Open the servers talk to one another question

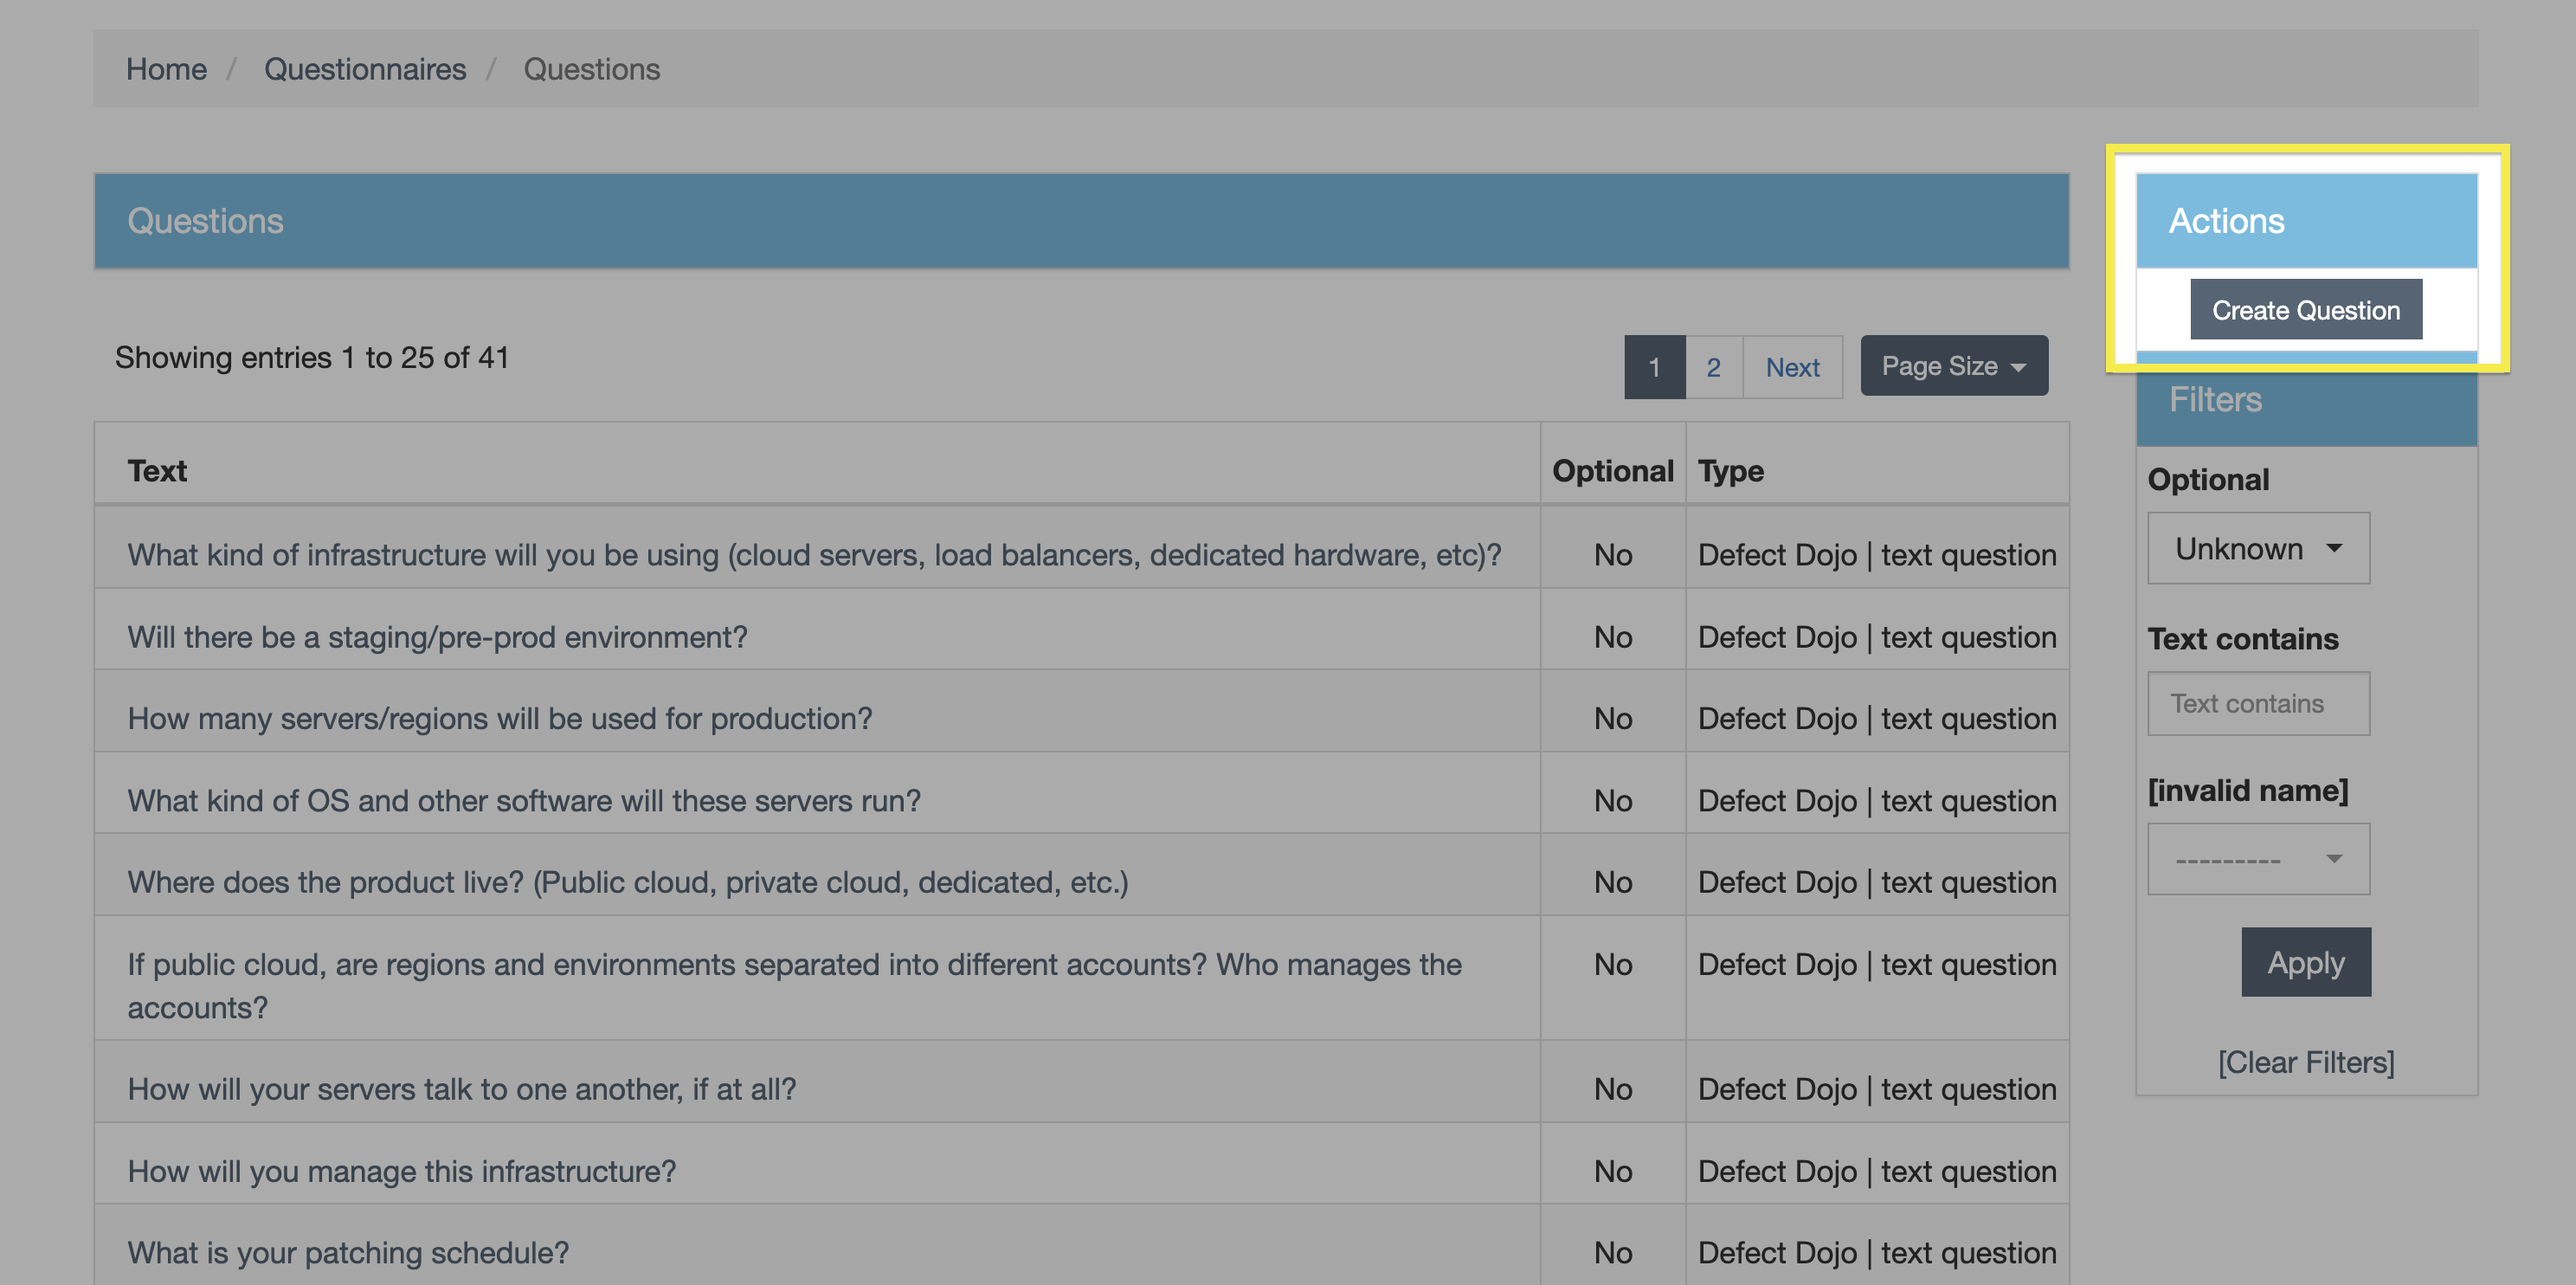pyautogui.click(x=461, y=1089)
